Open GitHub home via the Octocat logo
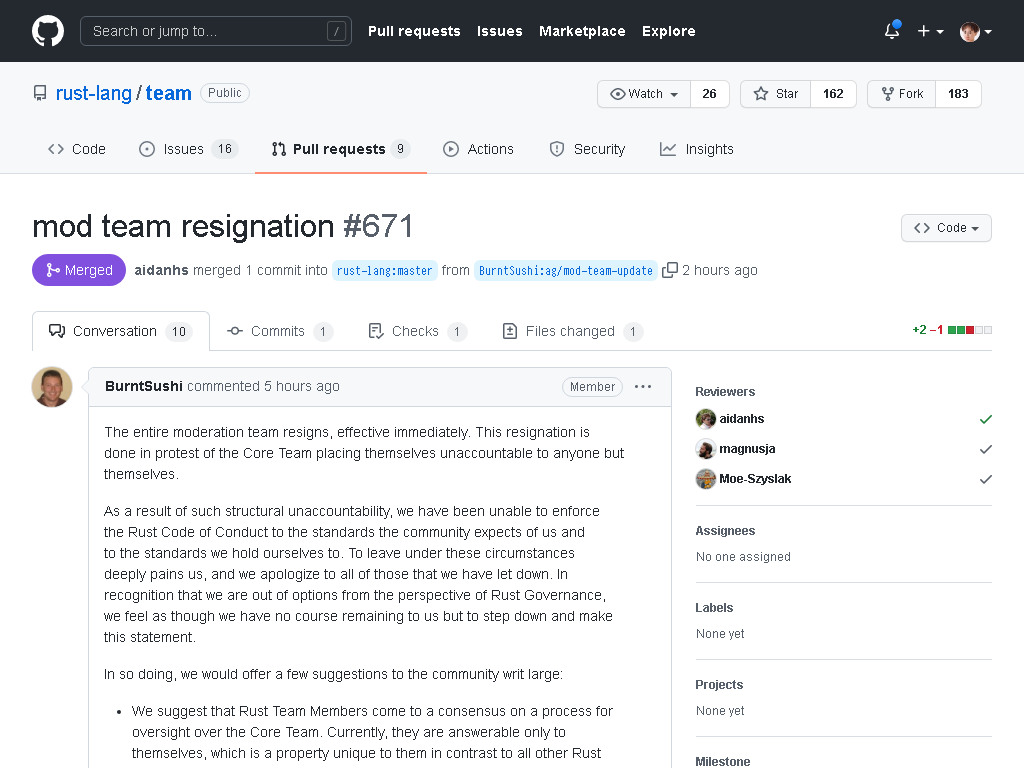This screenshot has height=768, width=1024. pos(48,31)
